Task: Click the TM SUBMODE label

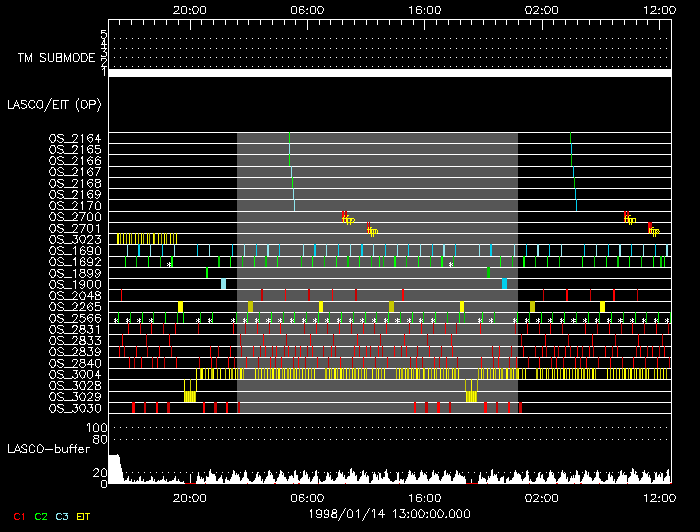Action: coord(57,58)
